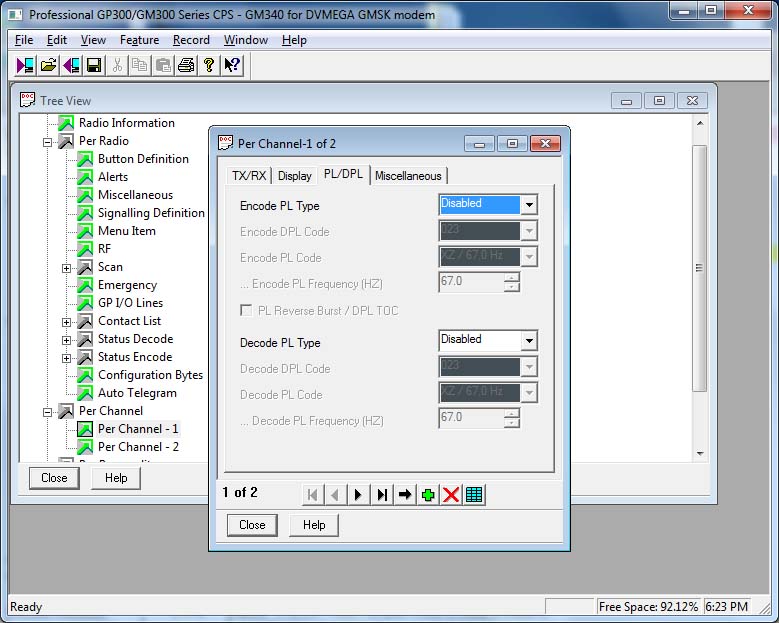Click the Signalling Definition tree icon
The width and height of the screenshot is (779, 623).
[85, 213]
